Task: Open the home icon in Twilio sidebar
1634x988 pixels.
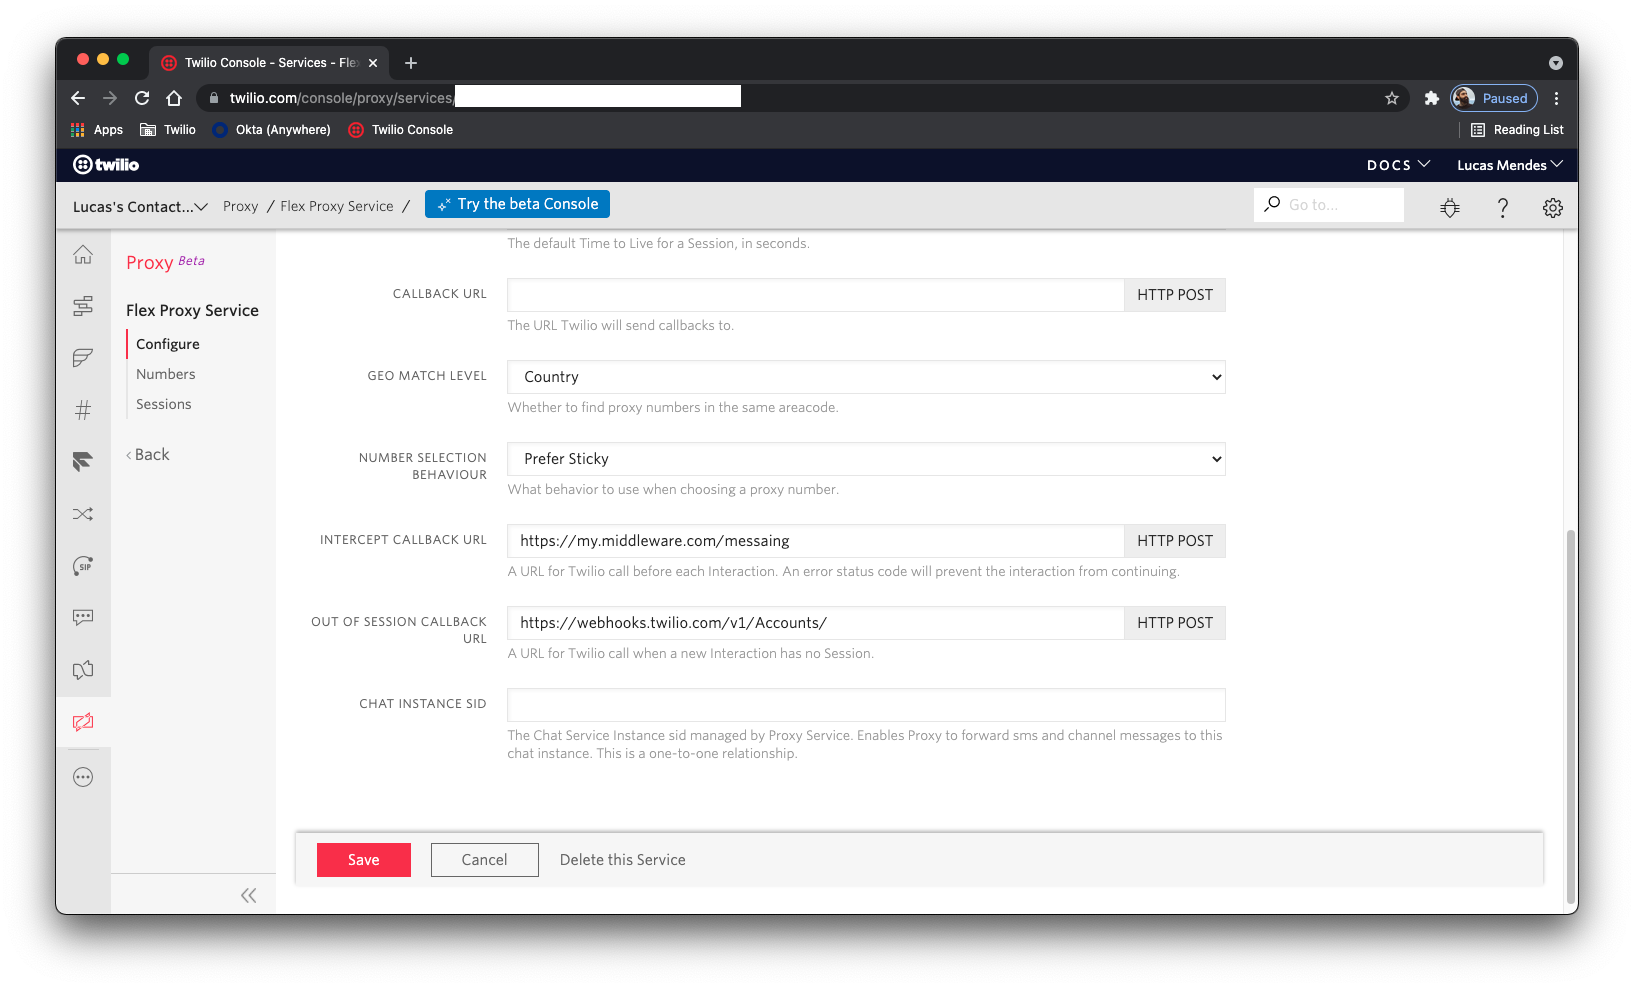Action: click(83, 255)
